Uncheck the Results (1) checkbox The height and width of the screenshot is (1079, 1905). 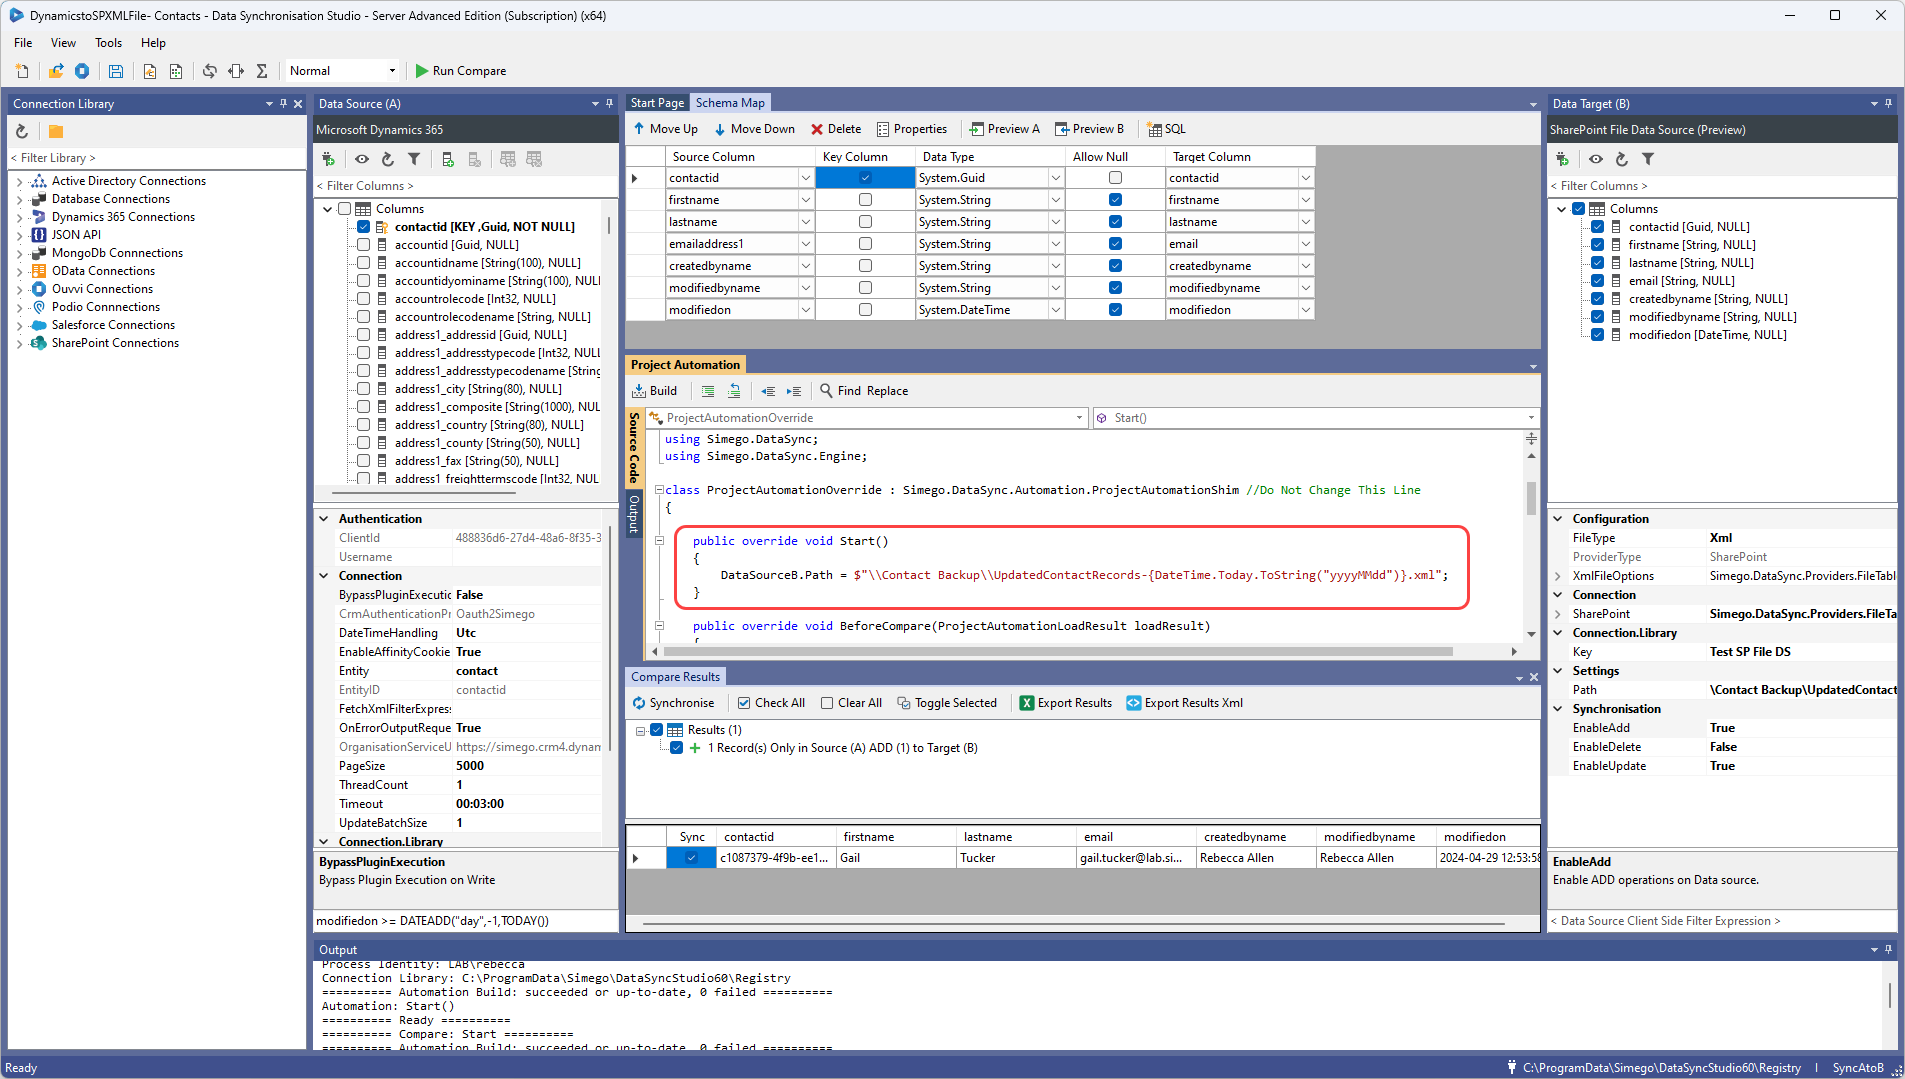click(x=657, y=730)
